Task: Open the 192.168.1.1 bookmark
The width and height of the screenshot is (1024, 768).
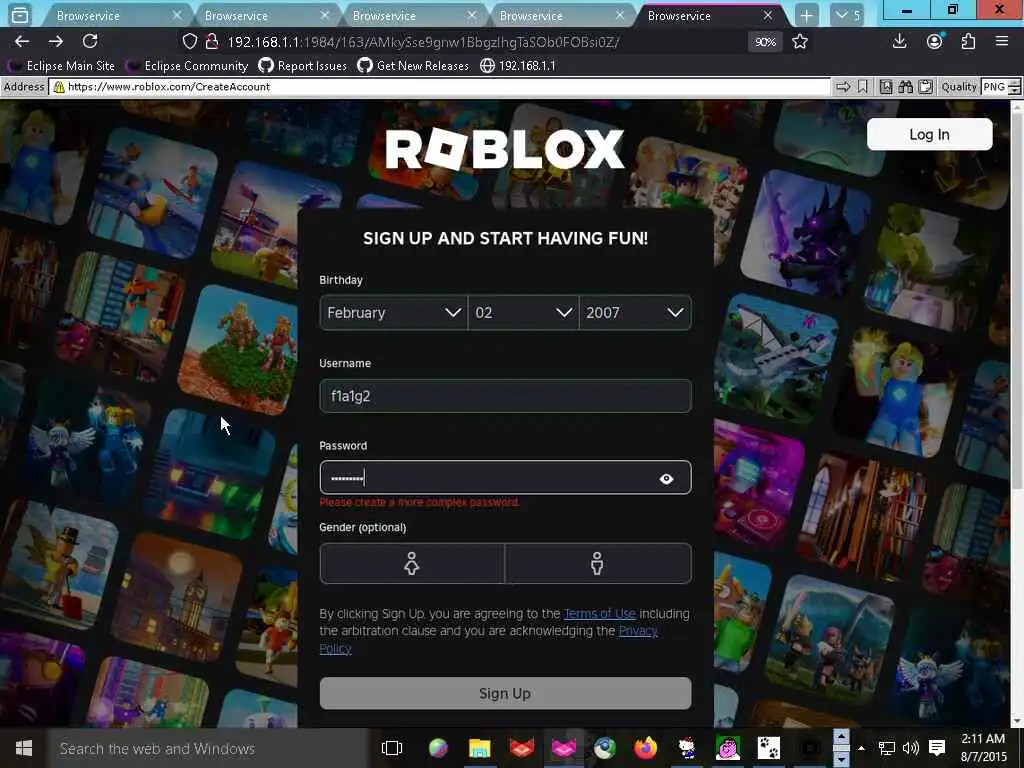Action: 518,66
